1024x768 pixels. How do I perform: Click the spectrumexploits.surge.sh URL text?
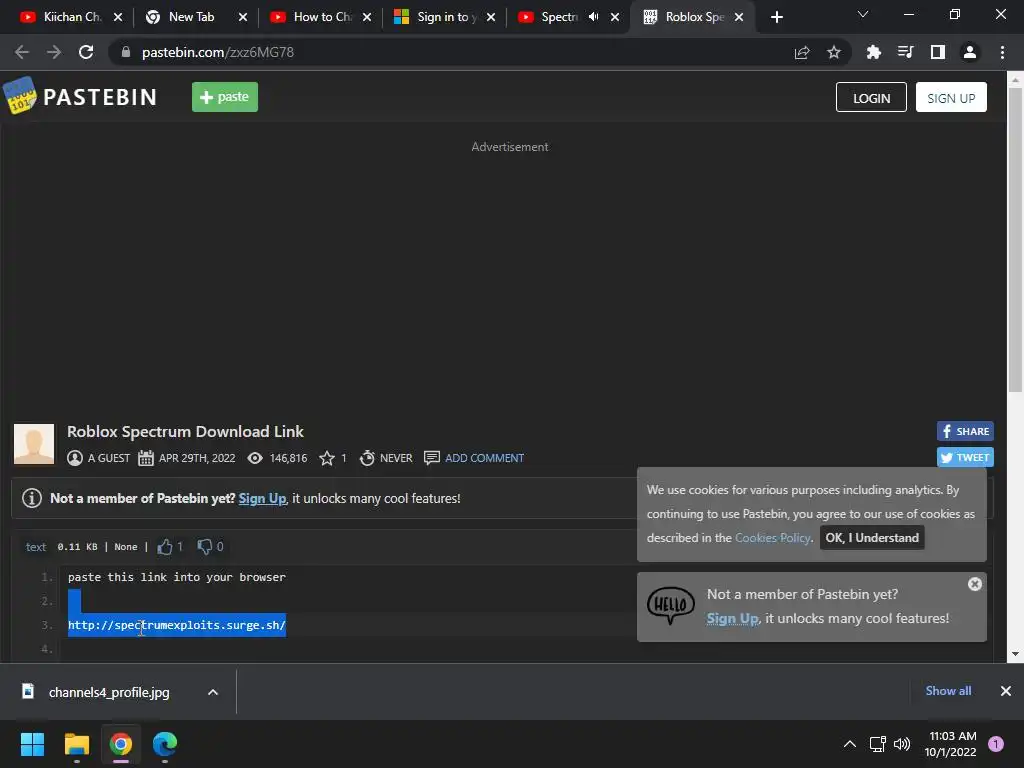click(177, 625)
